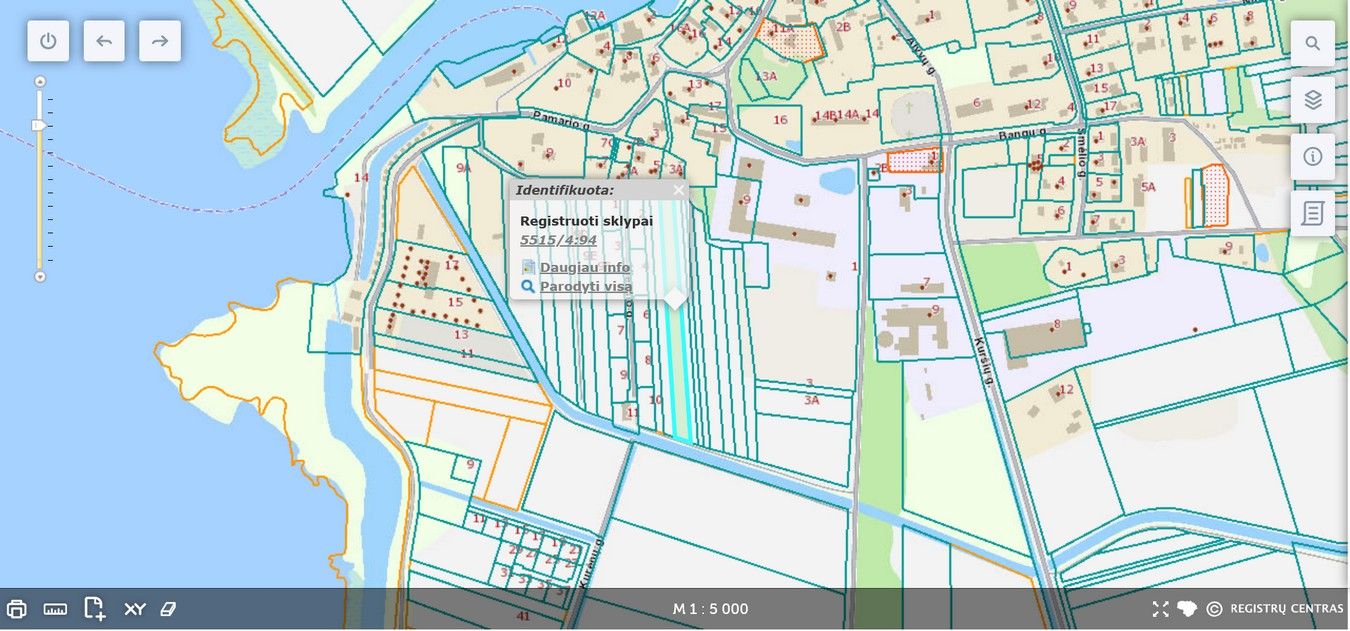
Task: Click the Daugiau info link
Action: [x=584, y=267]
